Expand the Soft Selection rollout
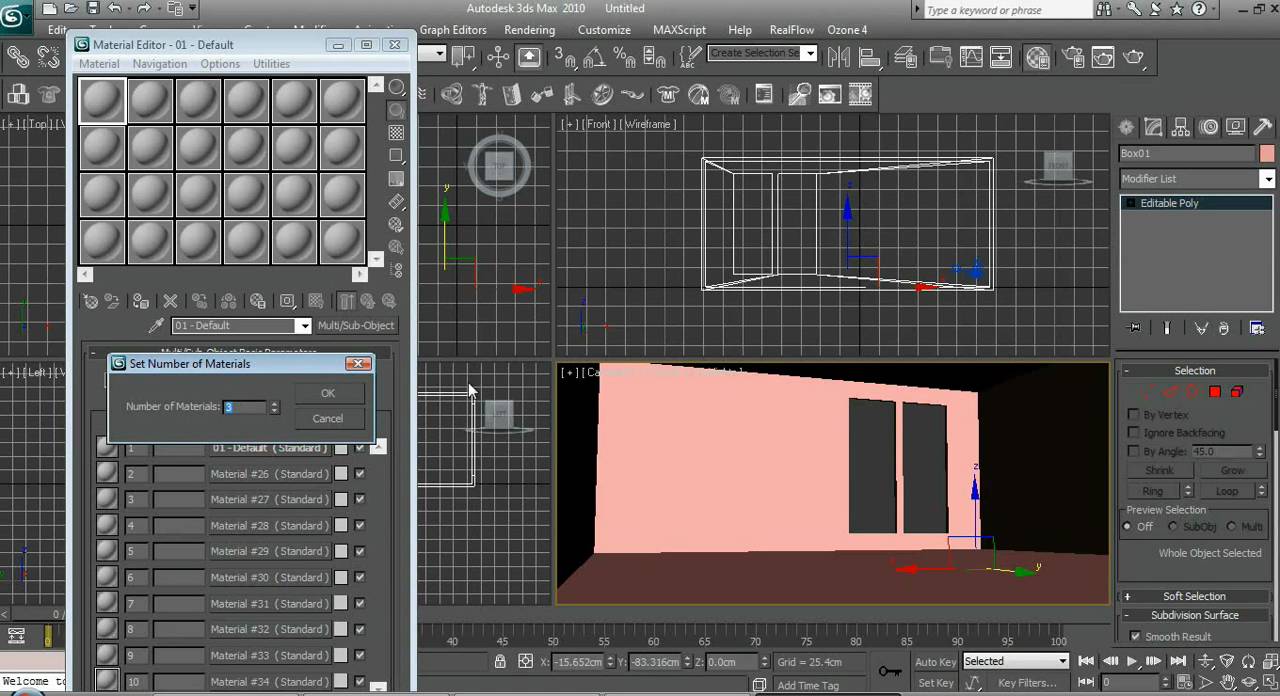The width and height of the screenshot is (1280, 696). (1195, 596)
